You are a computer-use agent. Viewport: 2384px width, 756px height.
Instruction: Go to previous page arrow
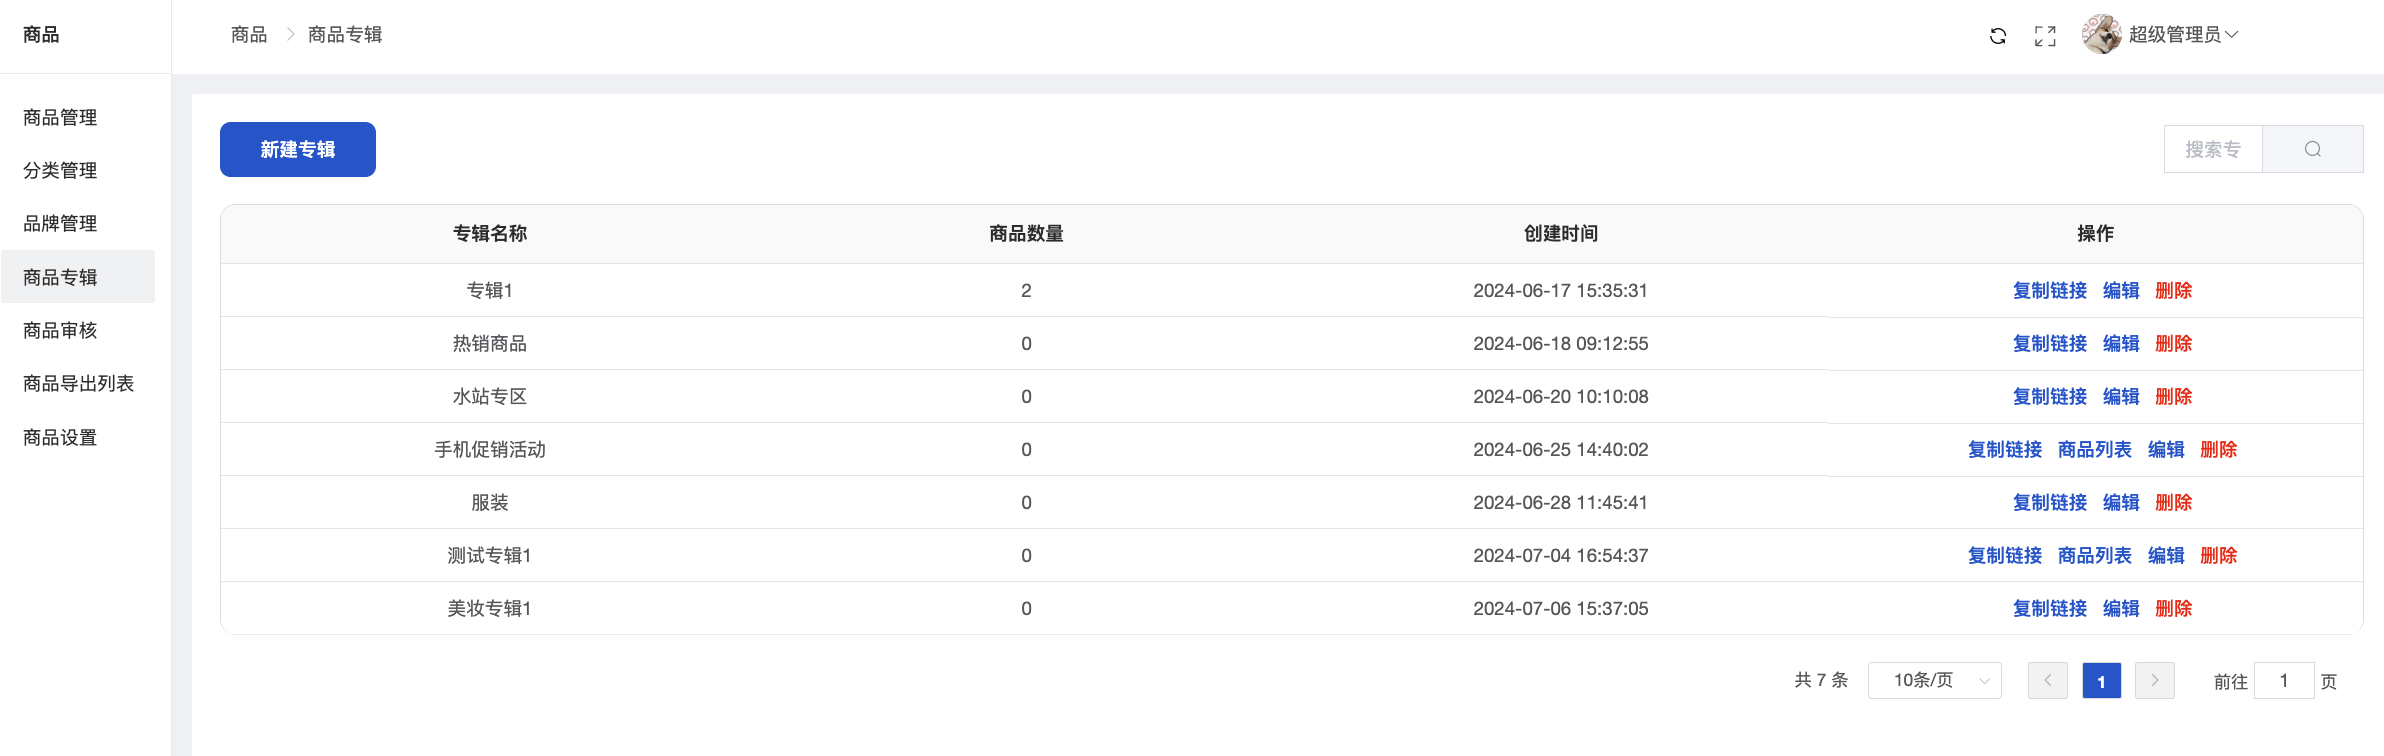tap(2047, 681)
